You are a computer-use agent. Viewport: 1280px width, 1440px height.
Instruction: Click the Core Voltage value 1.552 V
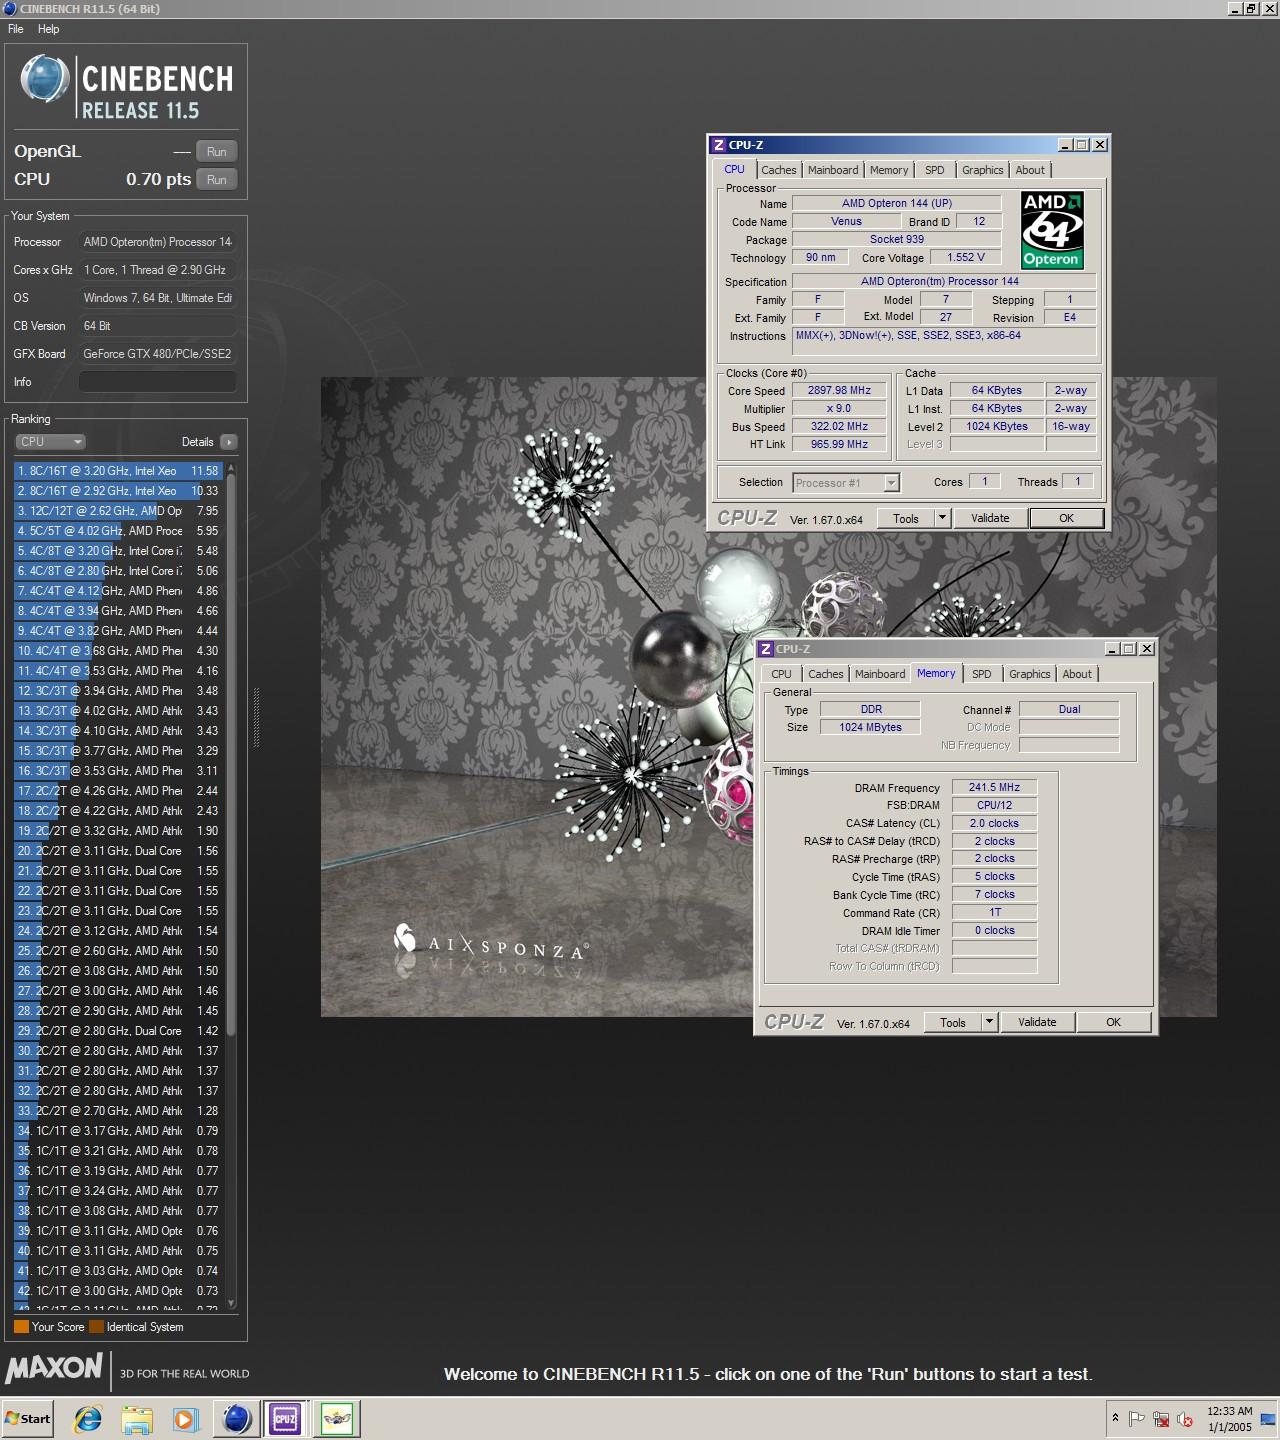pyautogui.click(x=966, y=258)
